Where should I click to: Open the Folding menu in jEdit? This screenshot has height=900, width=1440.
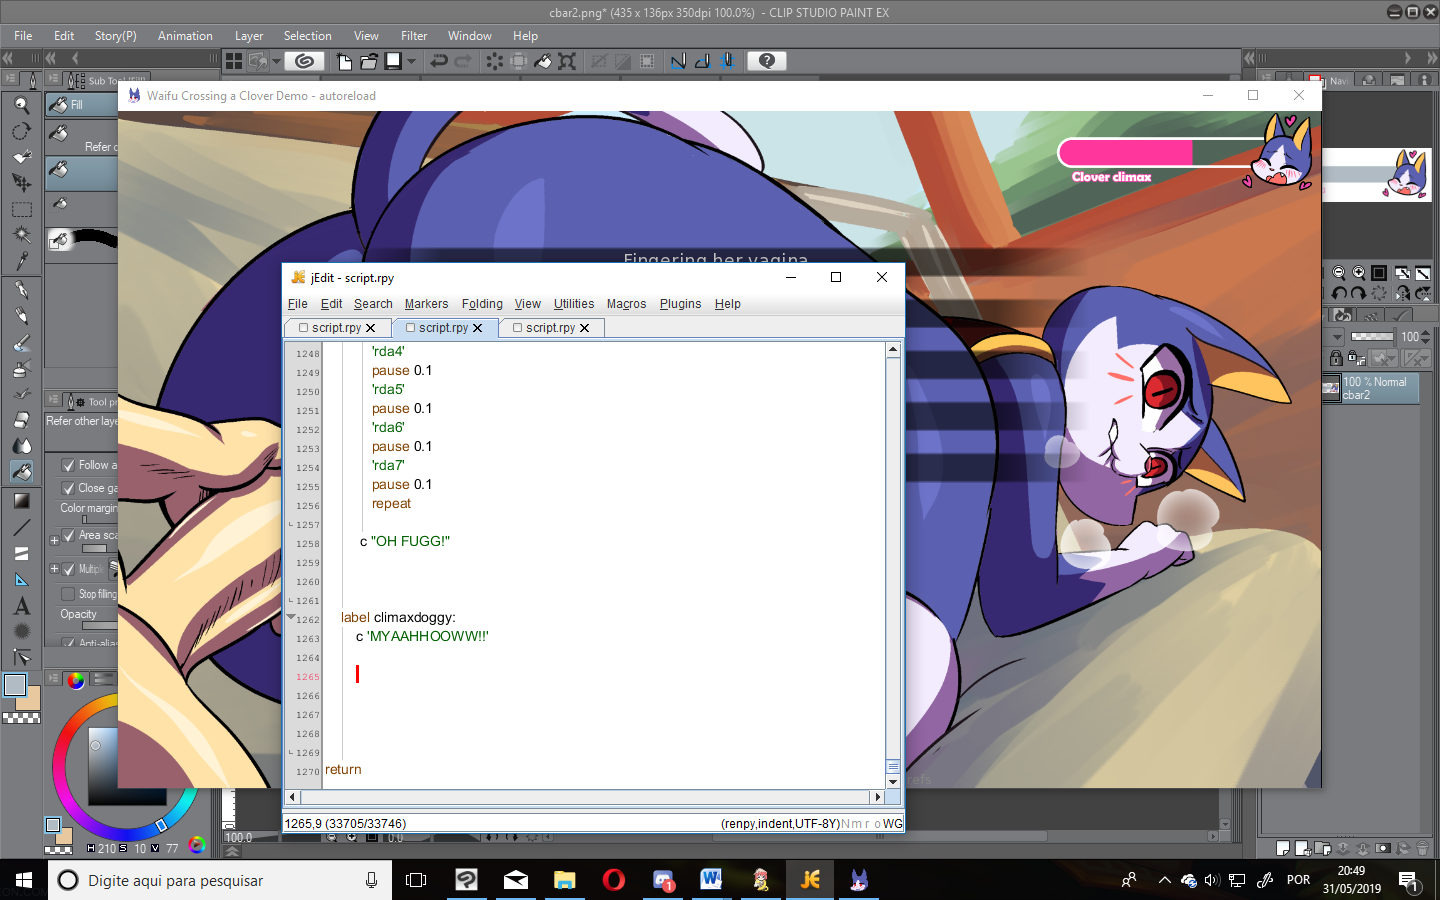tap(482, 304)
